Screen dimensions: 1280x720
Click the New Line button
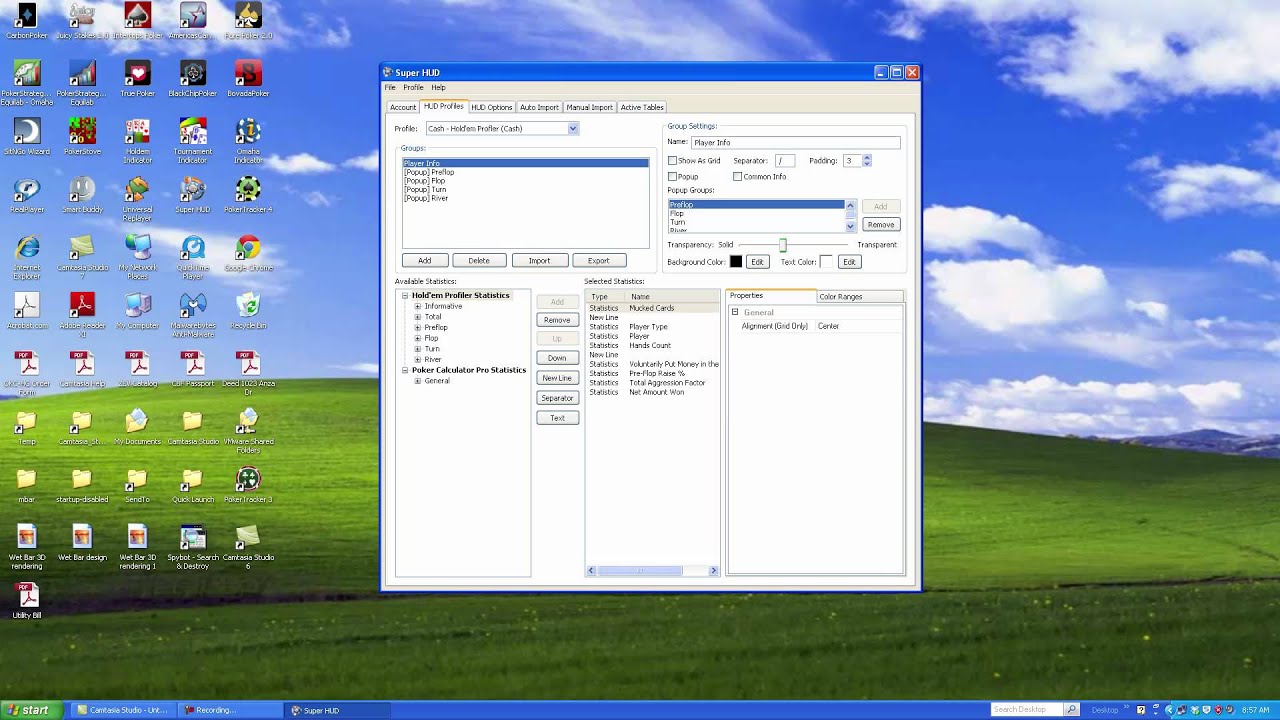[557, 378]
